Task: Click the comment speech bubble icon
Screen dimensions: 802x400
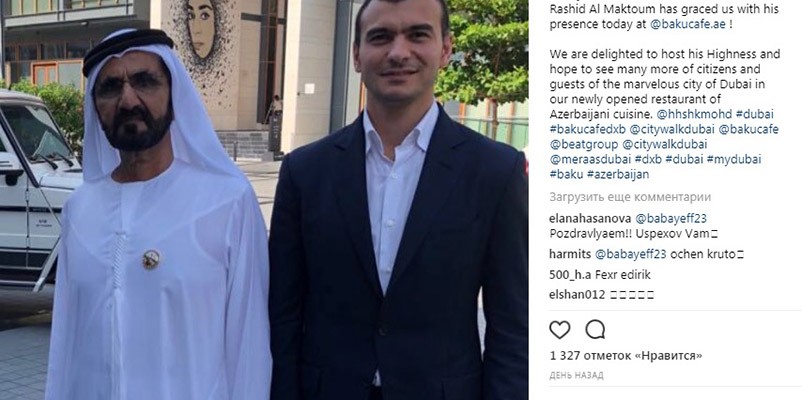Action: pos(595,330)
